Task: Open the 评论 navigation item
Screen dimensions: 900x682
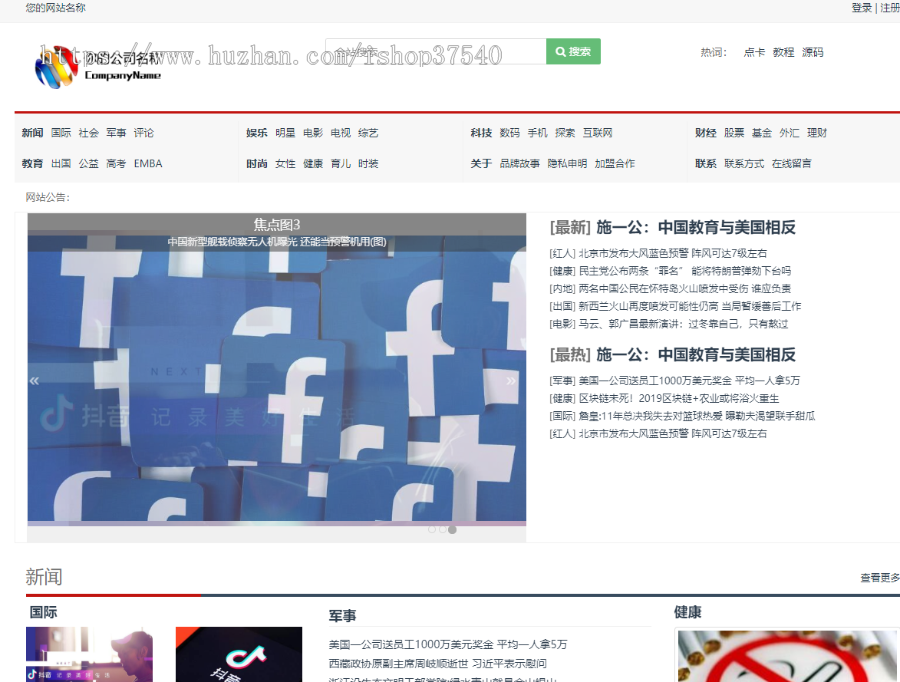Action: pos(143,133)
